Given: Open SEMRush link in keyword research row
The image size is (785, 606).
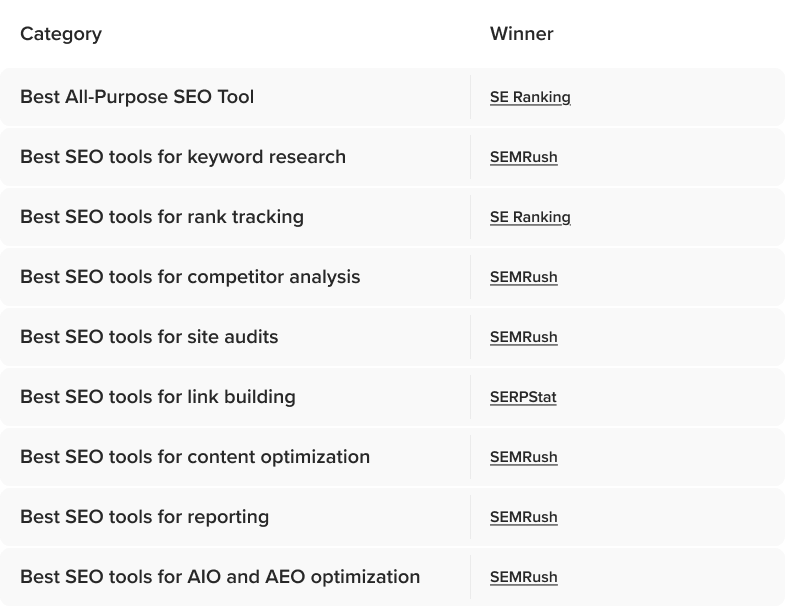Looking at the screenshot, I should (523, 157).
